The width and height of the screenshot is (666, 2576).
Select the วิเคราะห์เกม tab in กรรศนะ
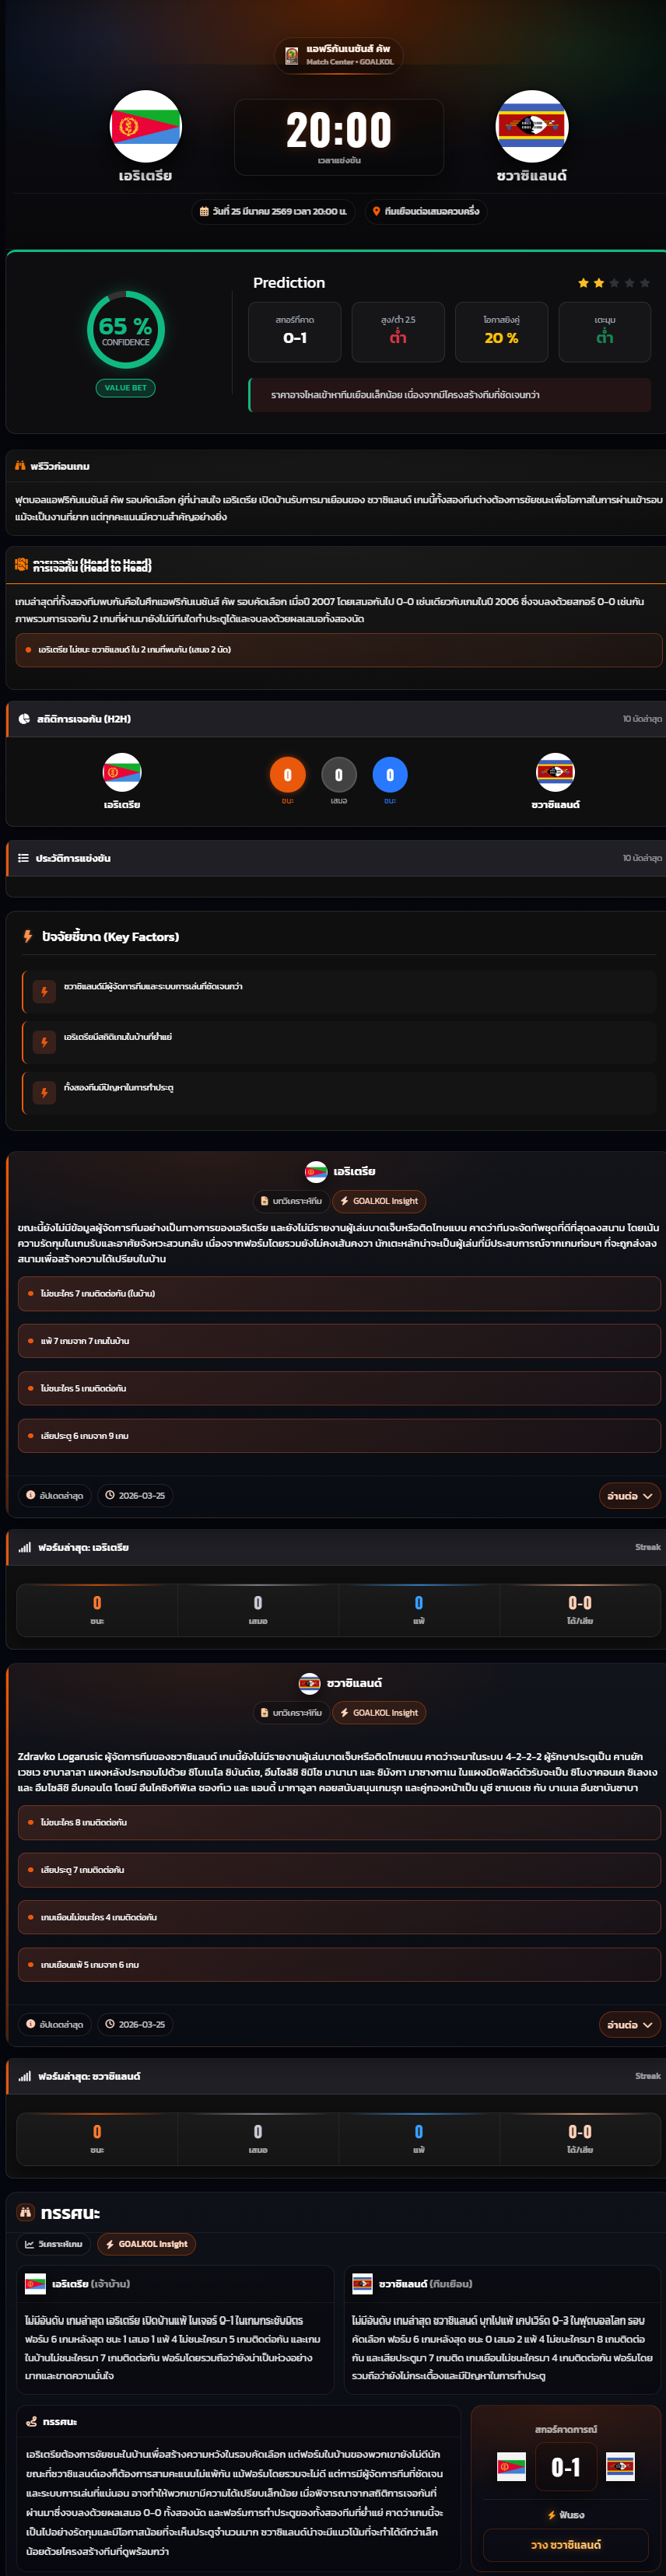click(x=55, y=2244)
